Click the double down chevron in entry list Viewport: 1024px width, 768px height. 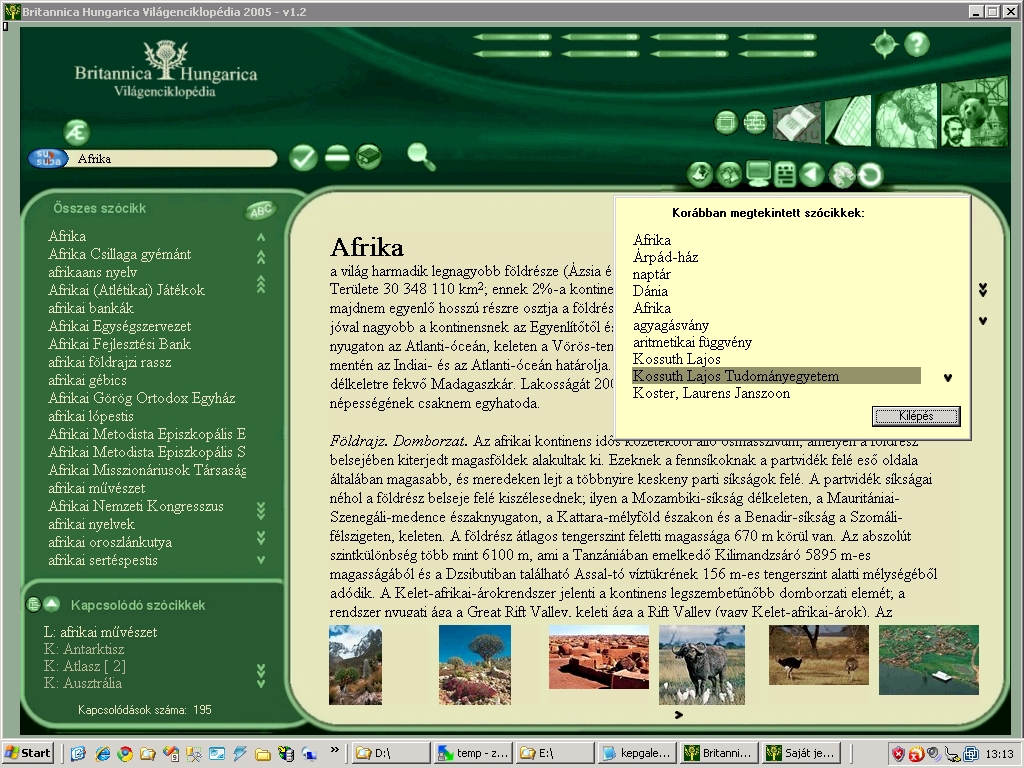point(261,537)
